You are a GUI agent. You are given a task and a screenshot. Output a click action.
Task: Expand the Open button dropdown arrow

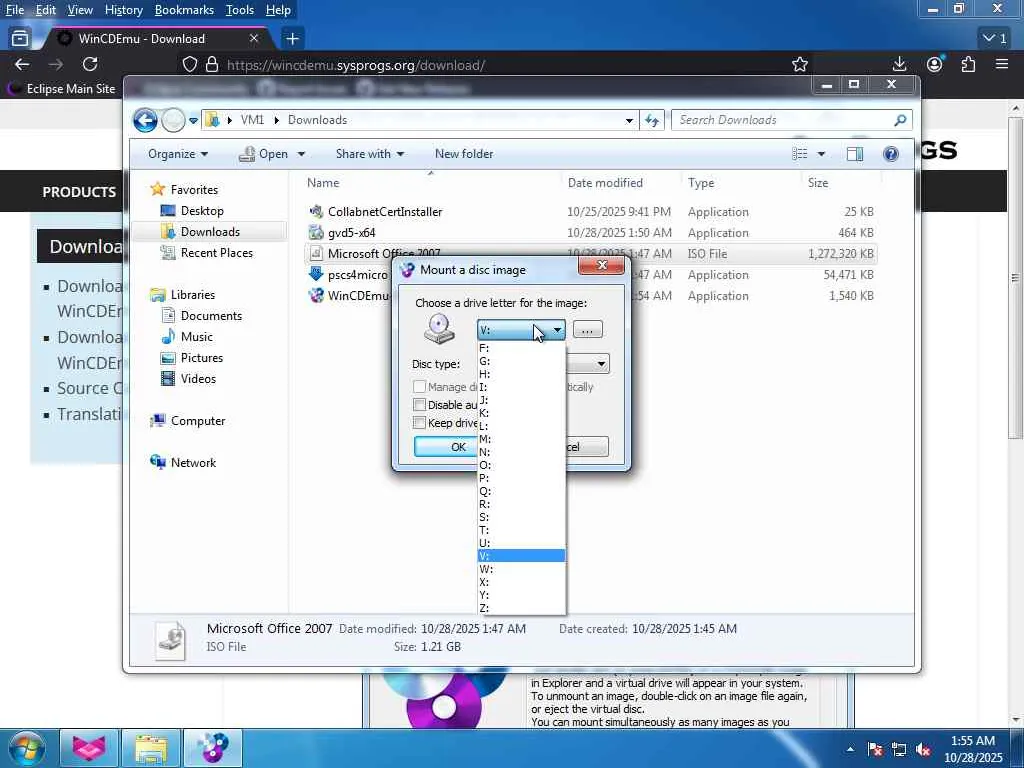pos(301,154)
